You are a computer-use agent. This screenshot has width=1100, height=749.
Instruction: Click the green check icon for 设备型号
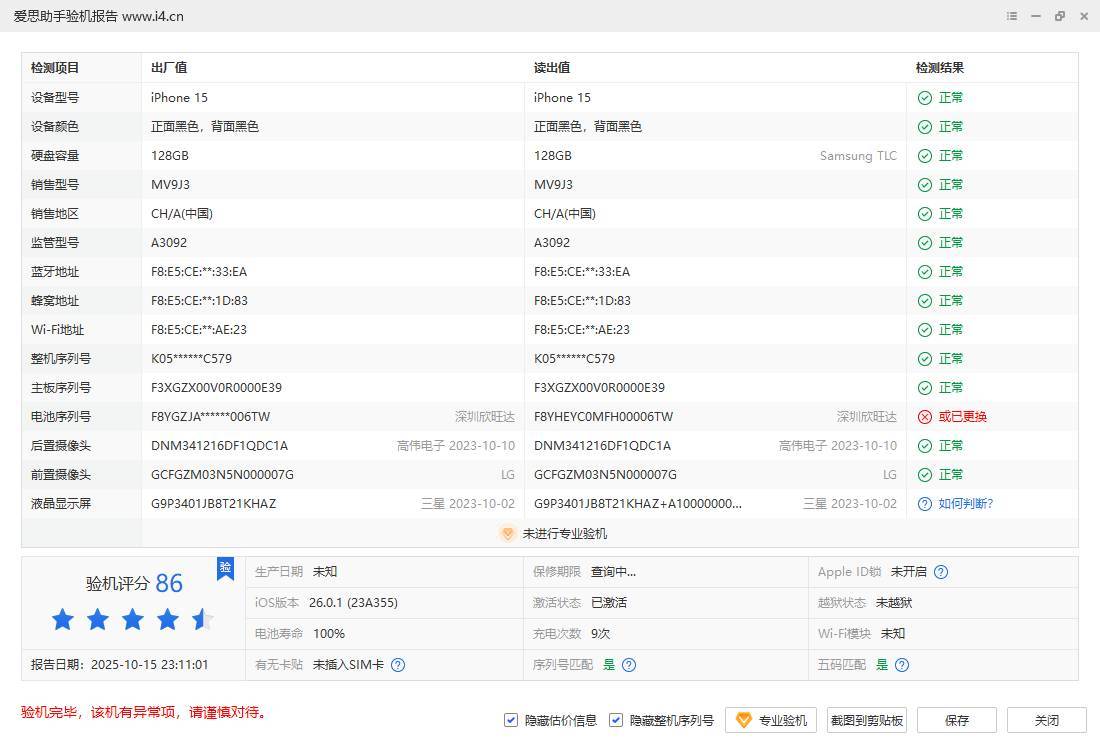click(x=925, y=98)
